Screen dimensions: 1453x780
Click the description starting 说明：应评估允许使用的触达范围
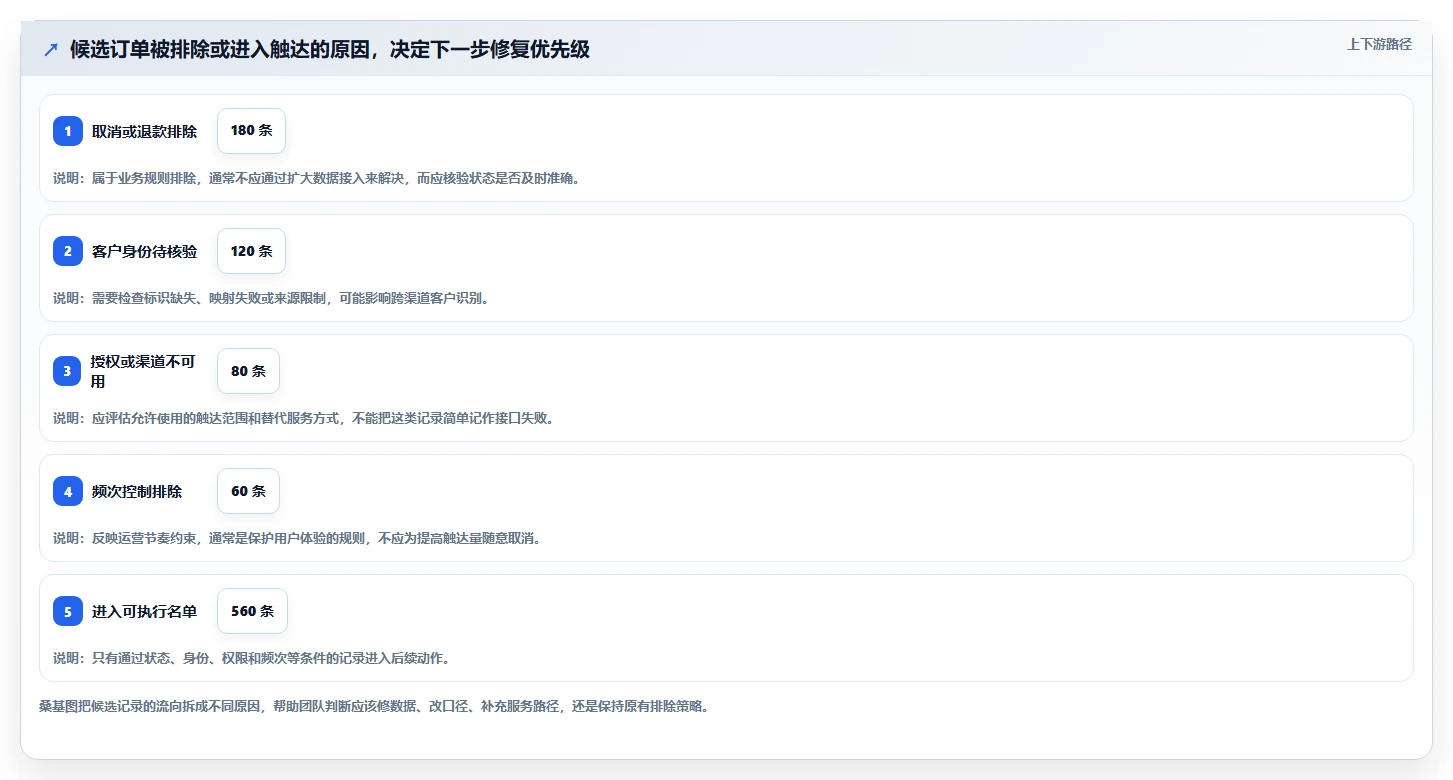click(304, 418)
